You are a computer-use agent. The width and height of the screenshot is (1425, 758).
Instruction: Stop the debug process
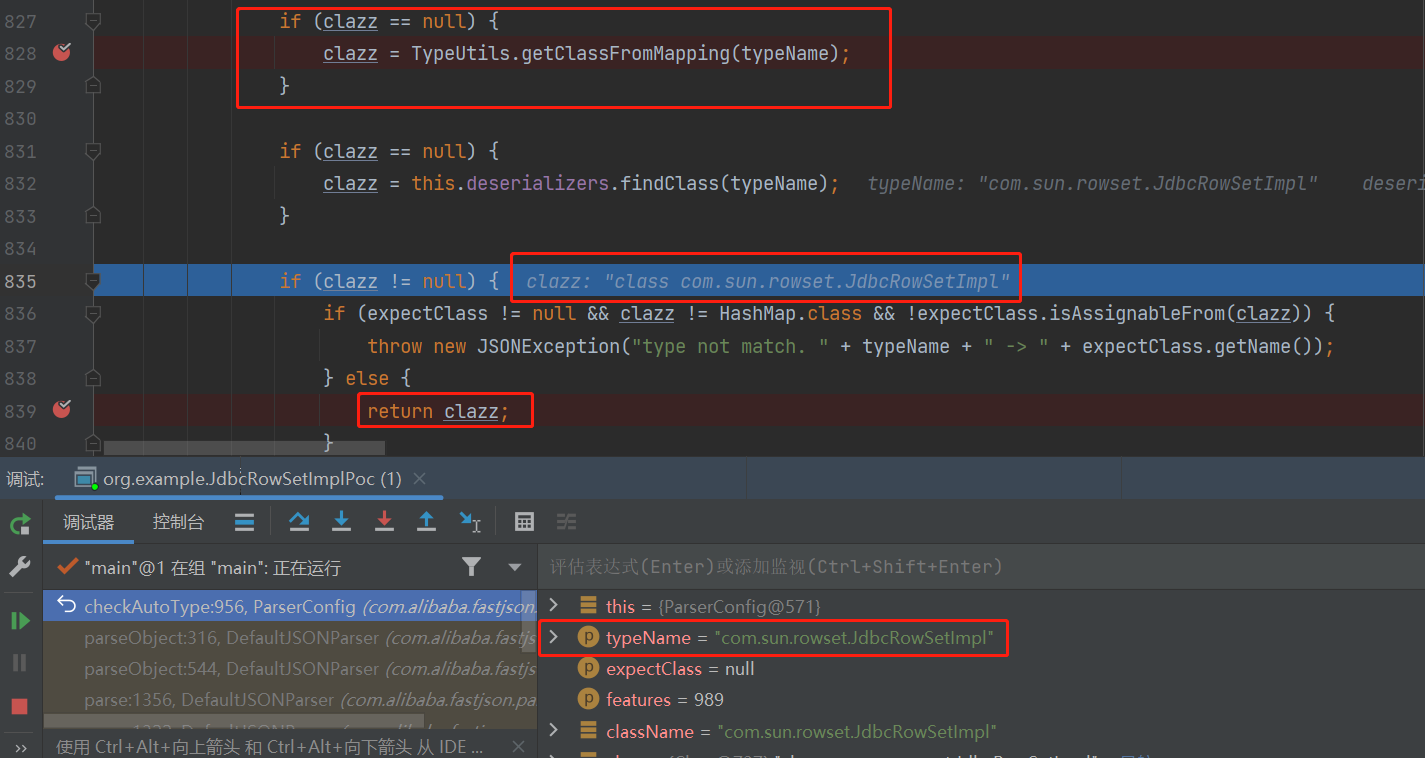coord(19,705)
